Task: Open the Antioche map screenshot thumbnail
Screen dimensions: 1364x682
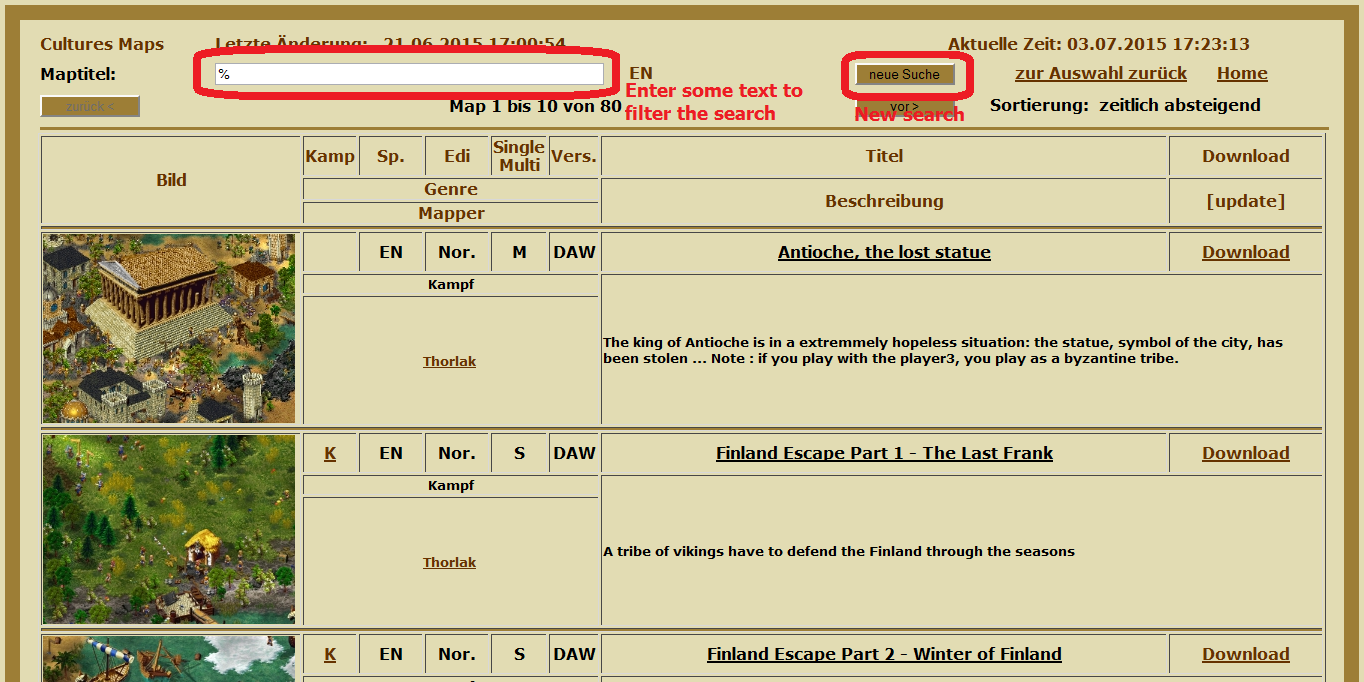Action: tap(169, 328)
